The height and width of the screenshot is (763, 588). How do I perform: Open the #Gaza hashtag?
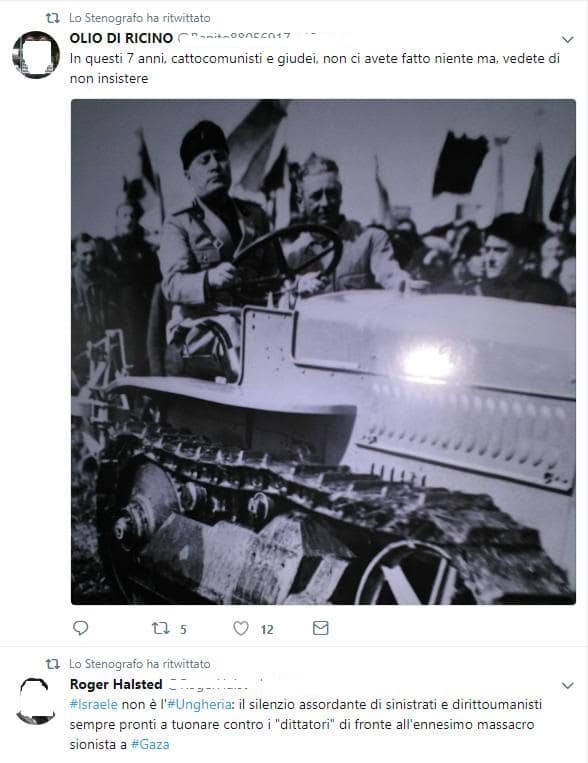tap(150, 745)
